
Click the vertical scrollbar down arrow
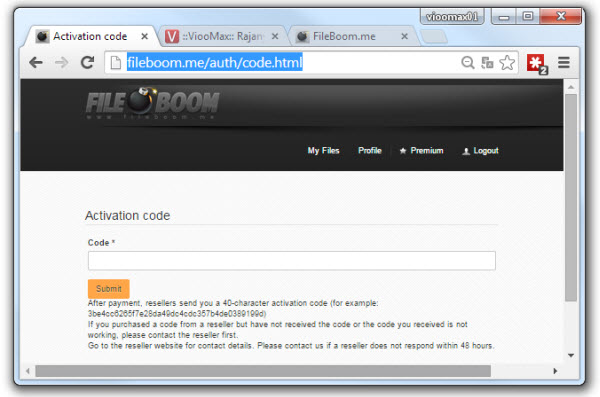(571, 356)
